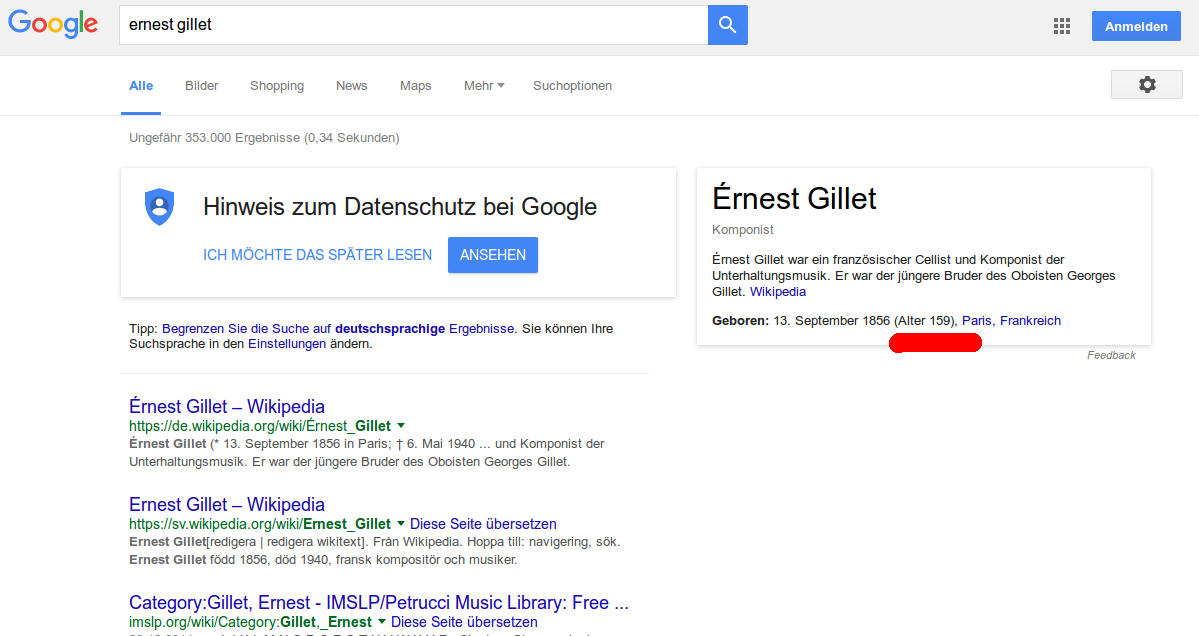The width and height of the screenshot is (1199, 636).
Task: Click ICH MÖCHTE DAS SPÄTER LESEN
Action: tap(317, 255)
